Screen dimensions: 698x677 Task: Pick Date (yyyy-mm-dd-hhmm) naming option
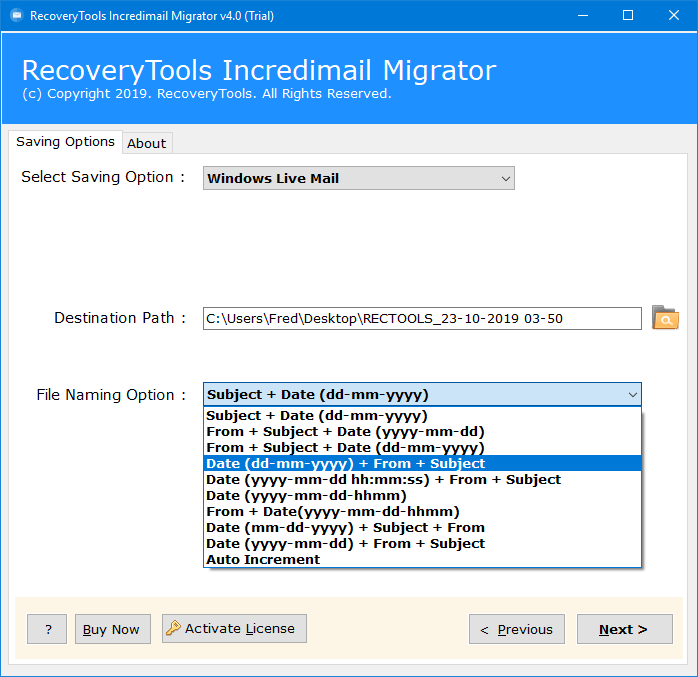422,495
